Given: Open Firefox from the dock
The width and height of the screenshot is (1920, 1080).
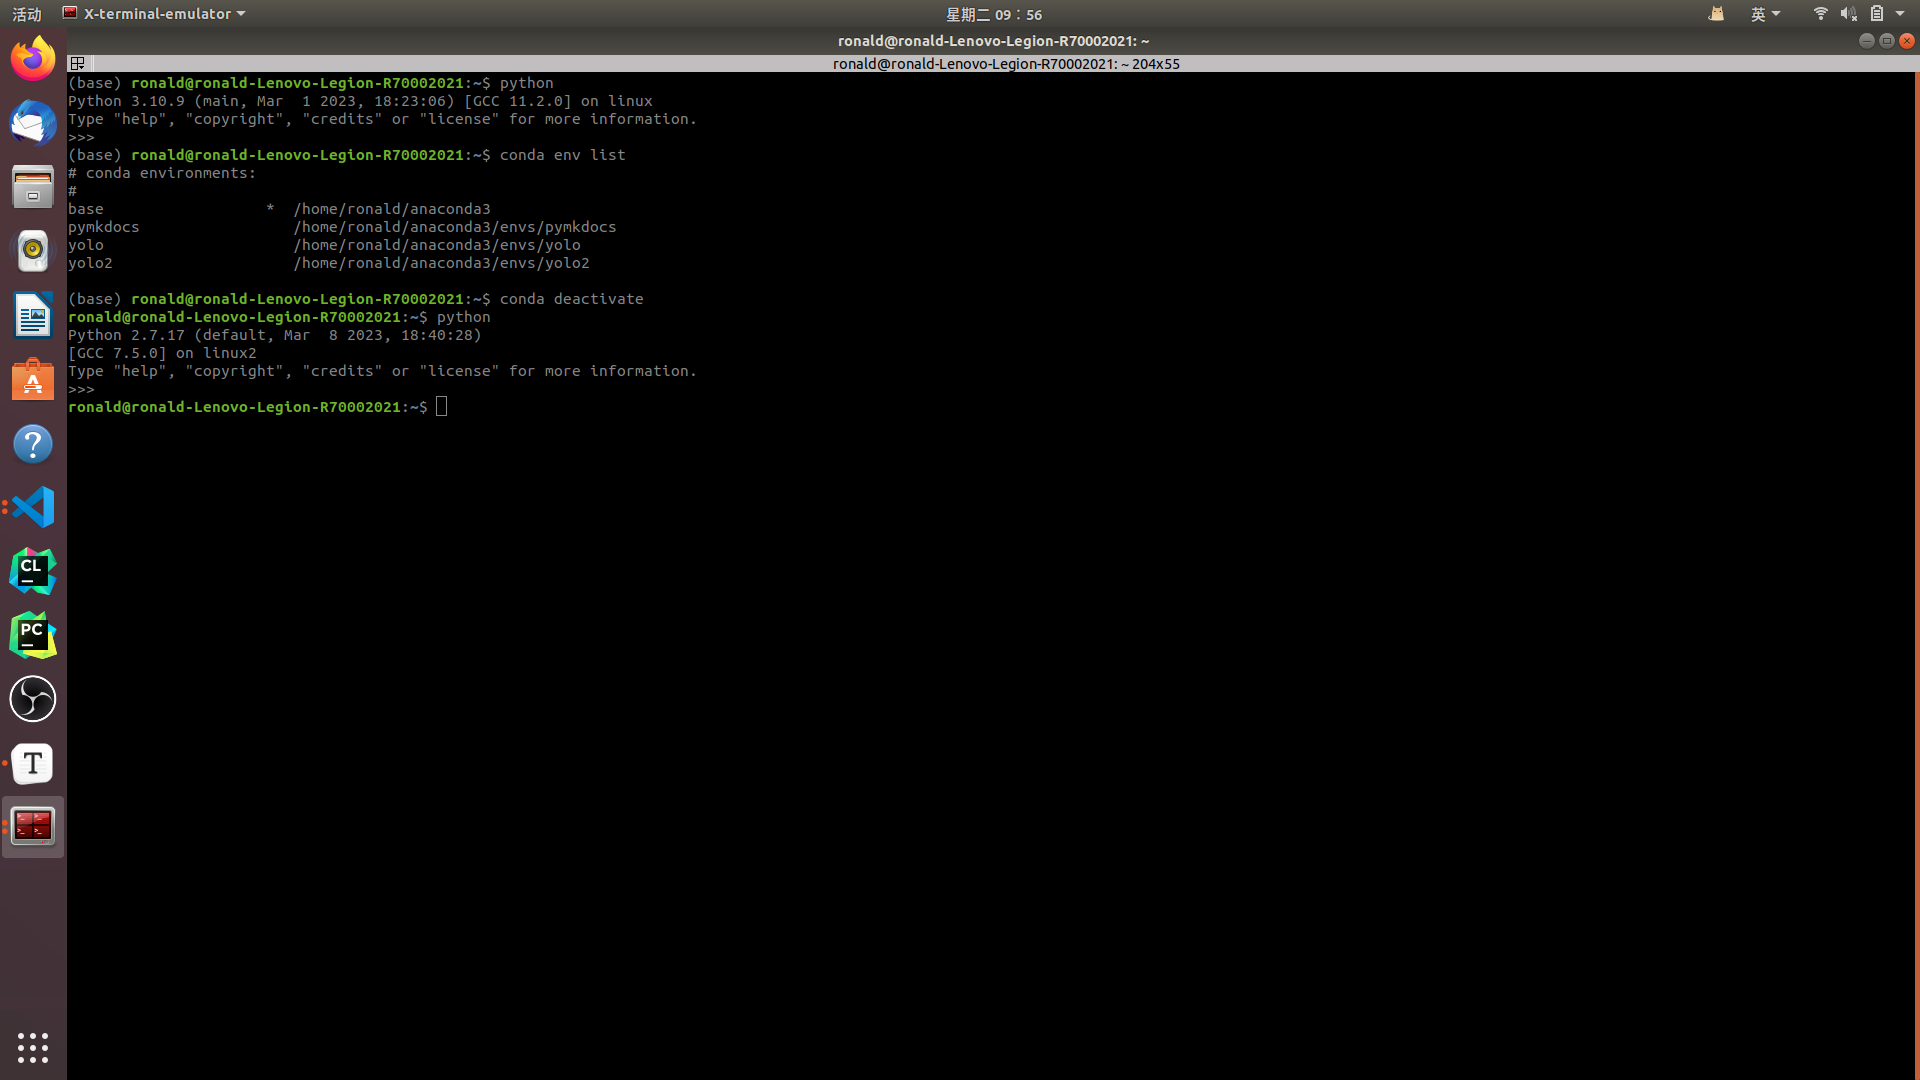Looking at the screenshot, I should point(33,59).
